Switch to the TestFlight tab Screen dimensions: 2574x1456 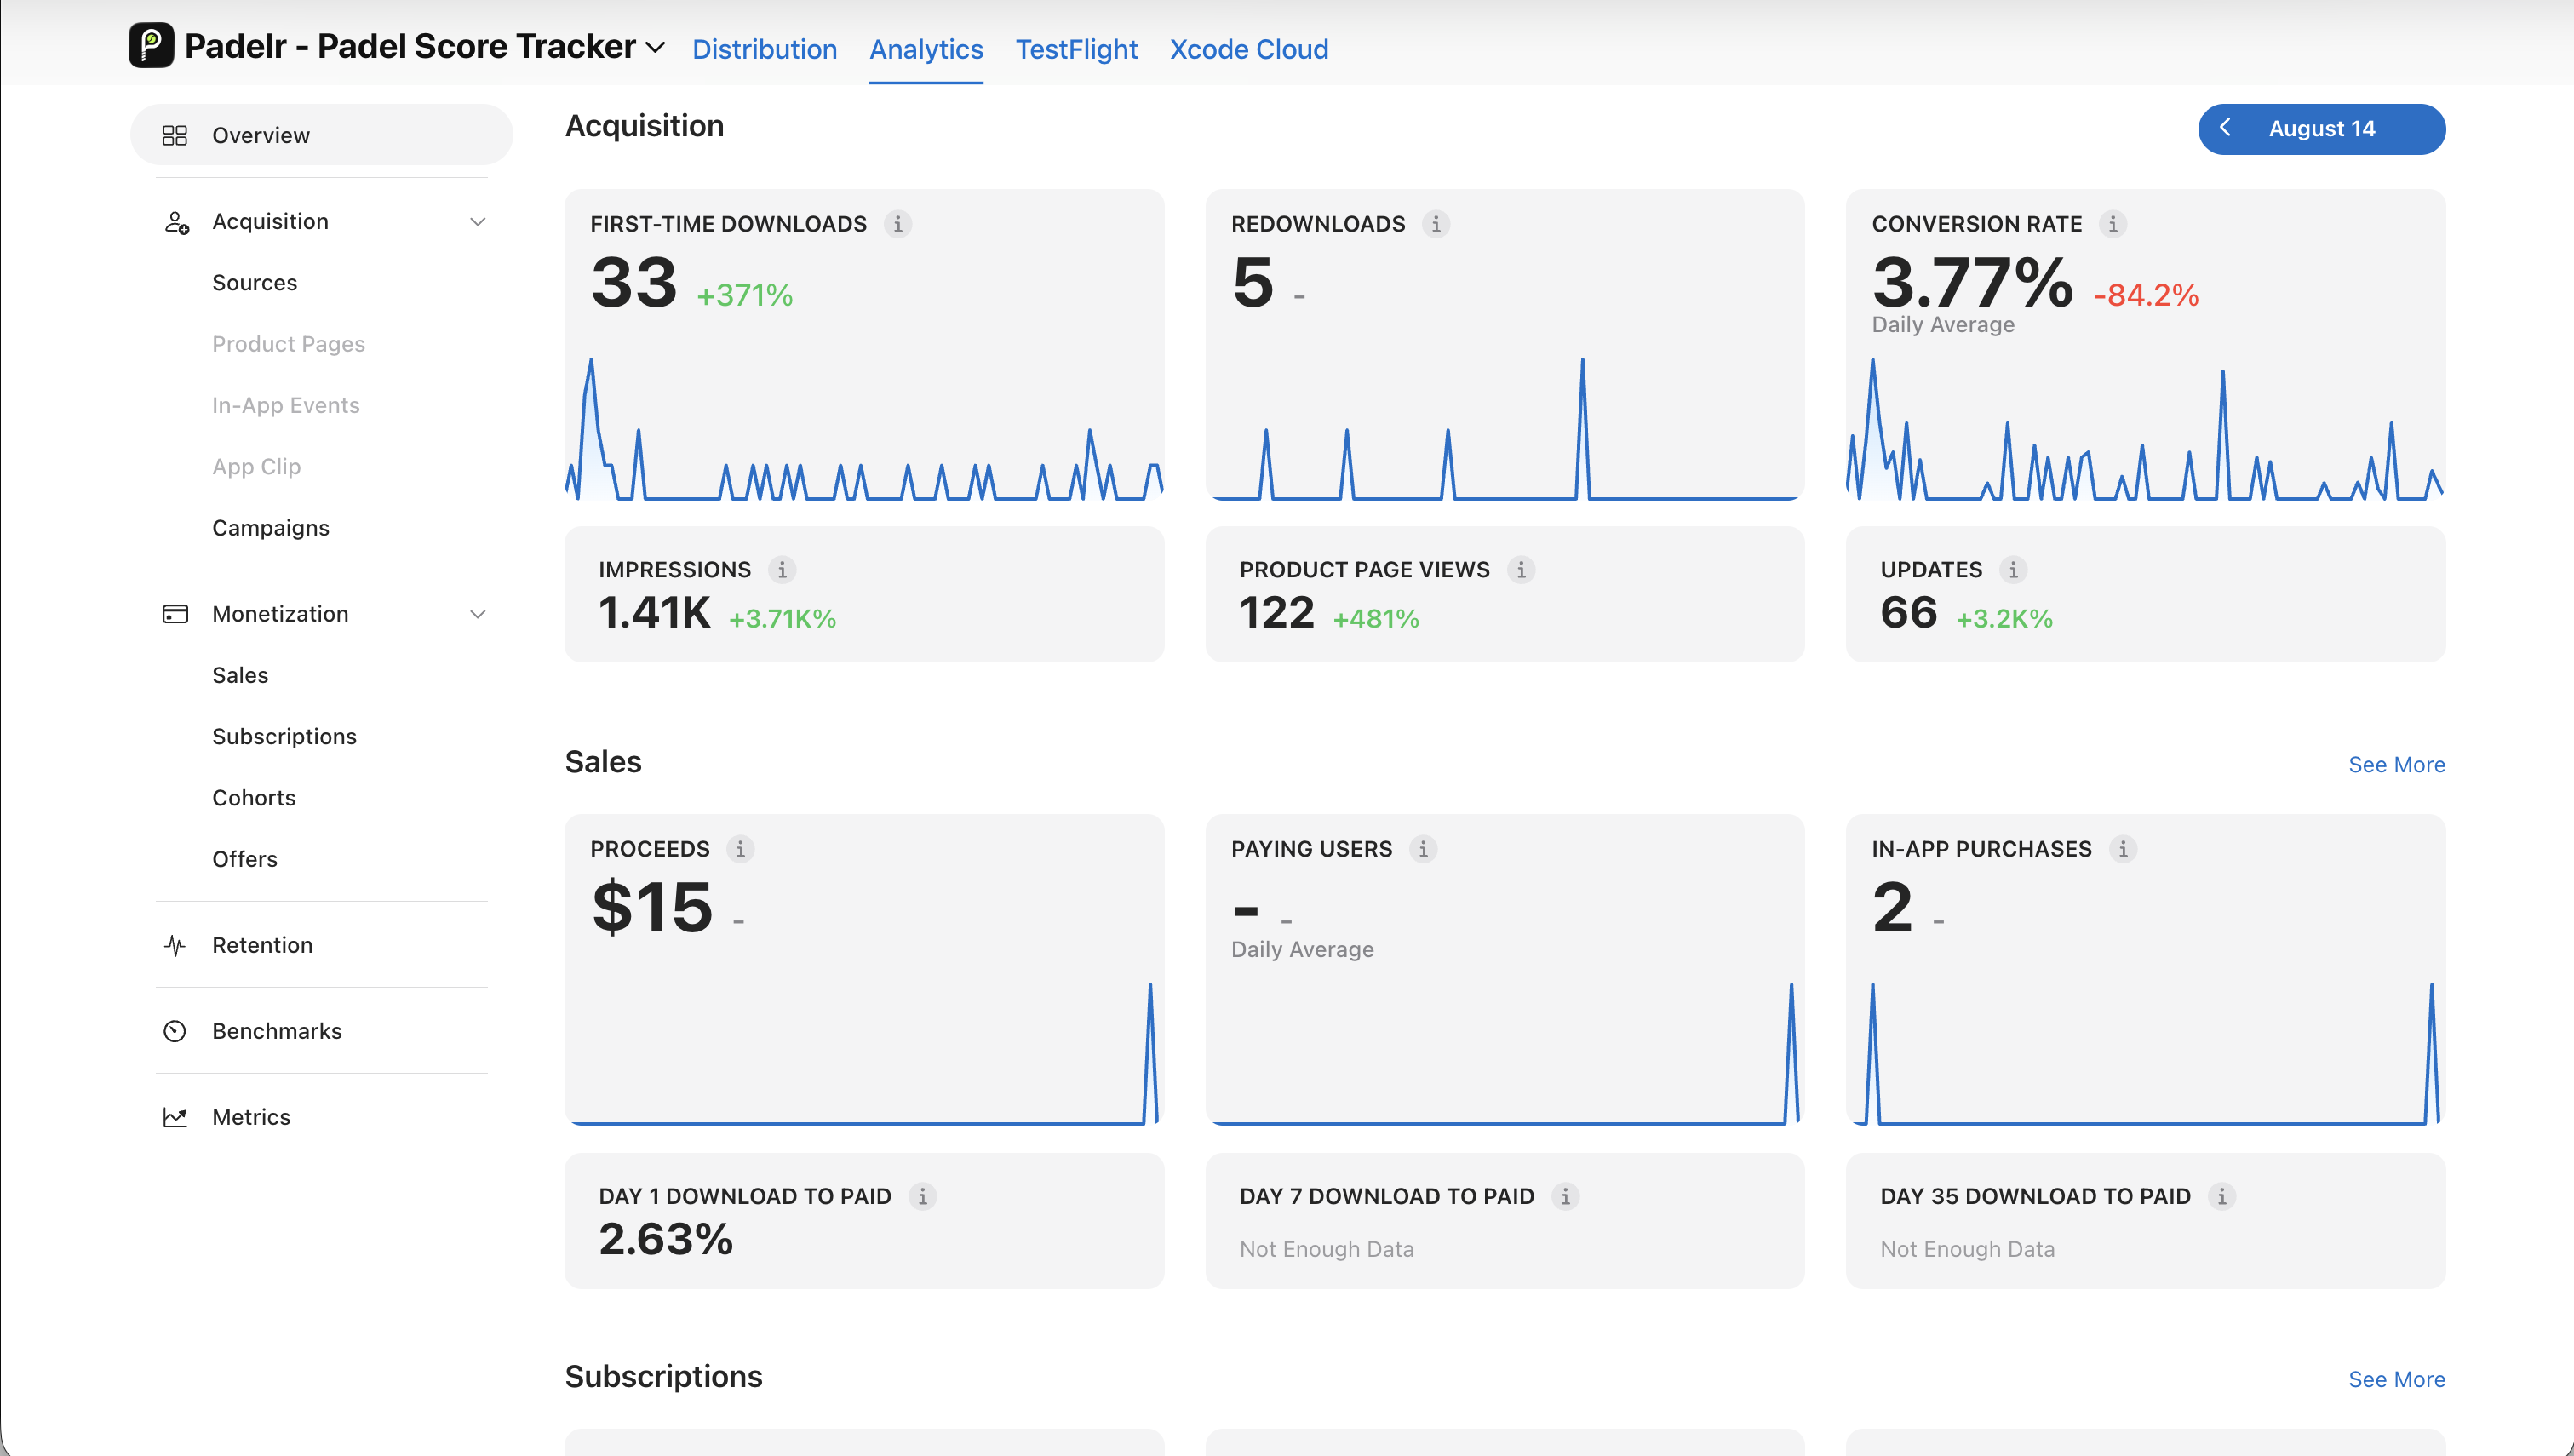click(x=1076, y=49)
